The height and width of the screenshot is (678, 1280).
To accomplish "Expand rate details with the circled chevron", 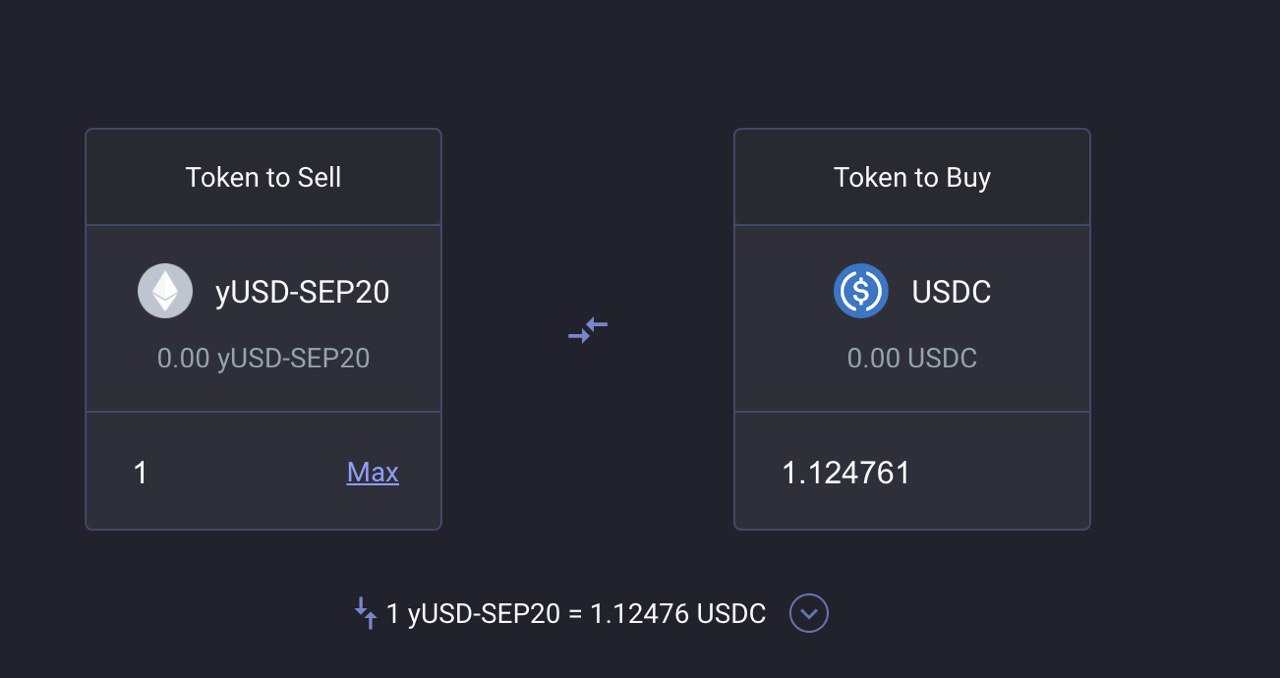I will [x=809, y=613].
